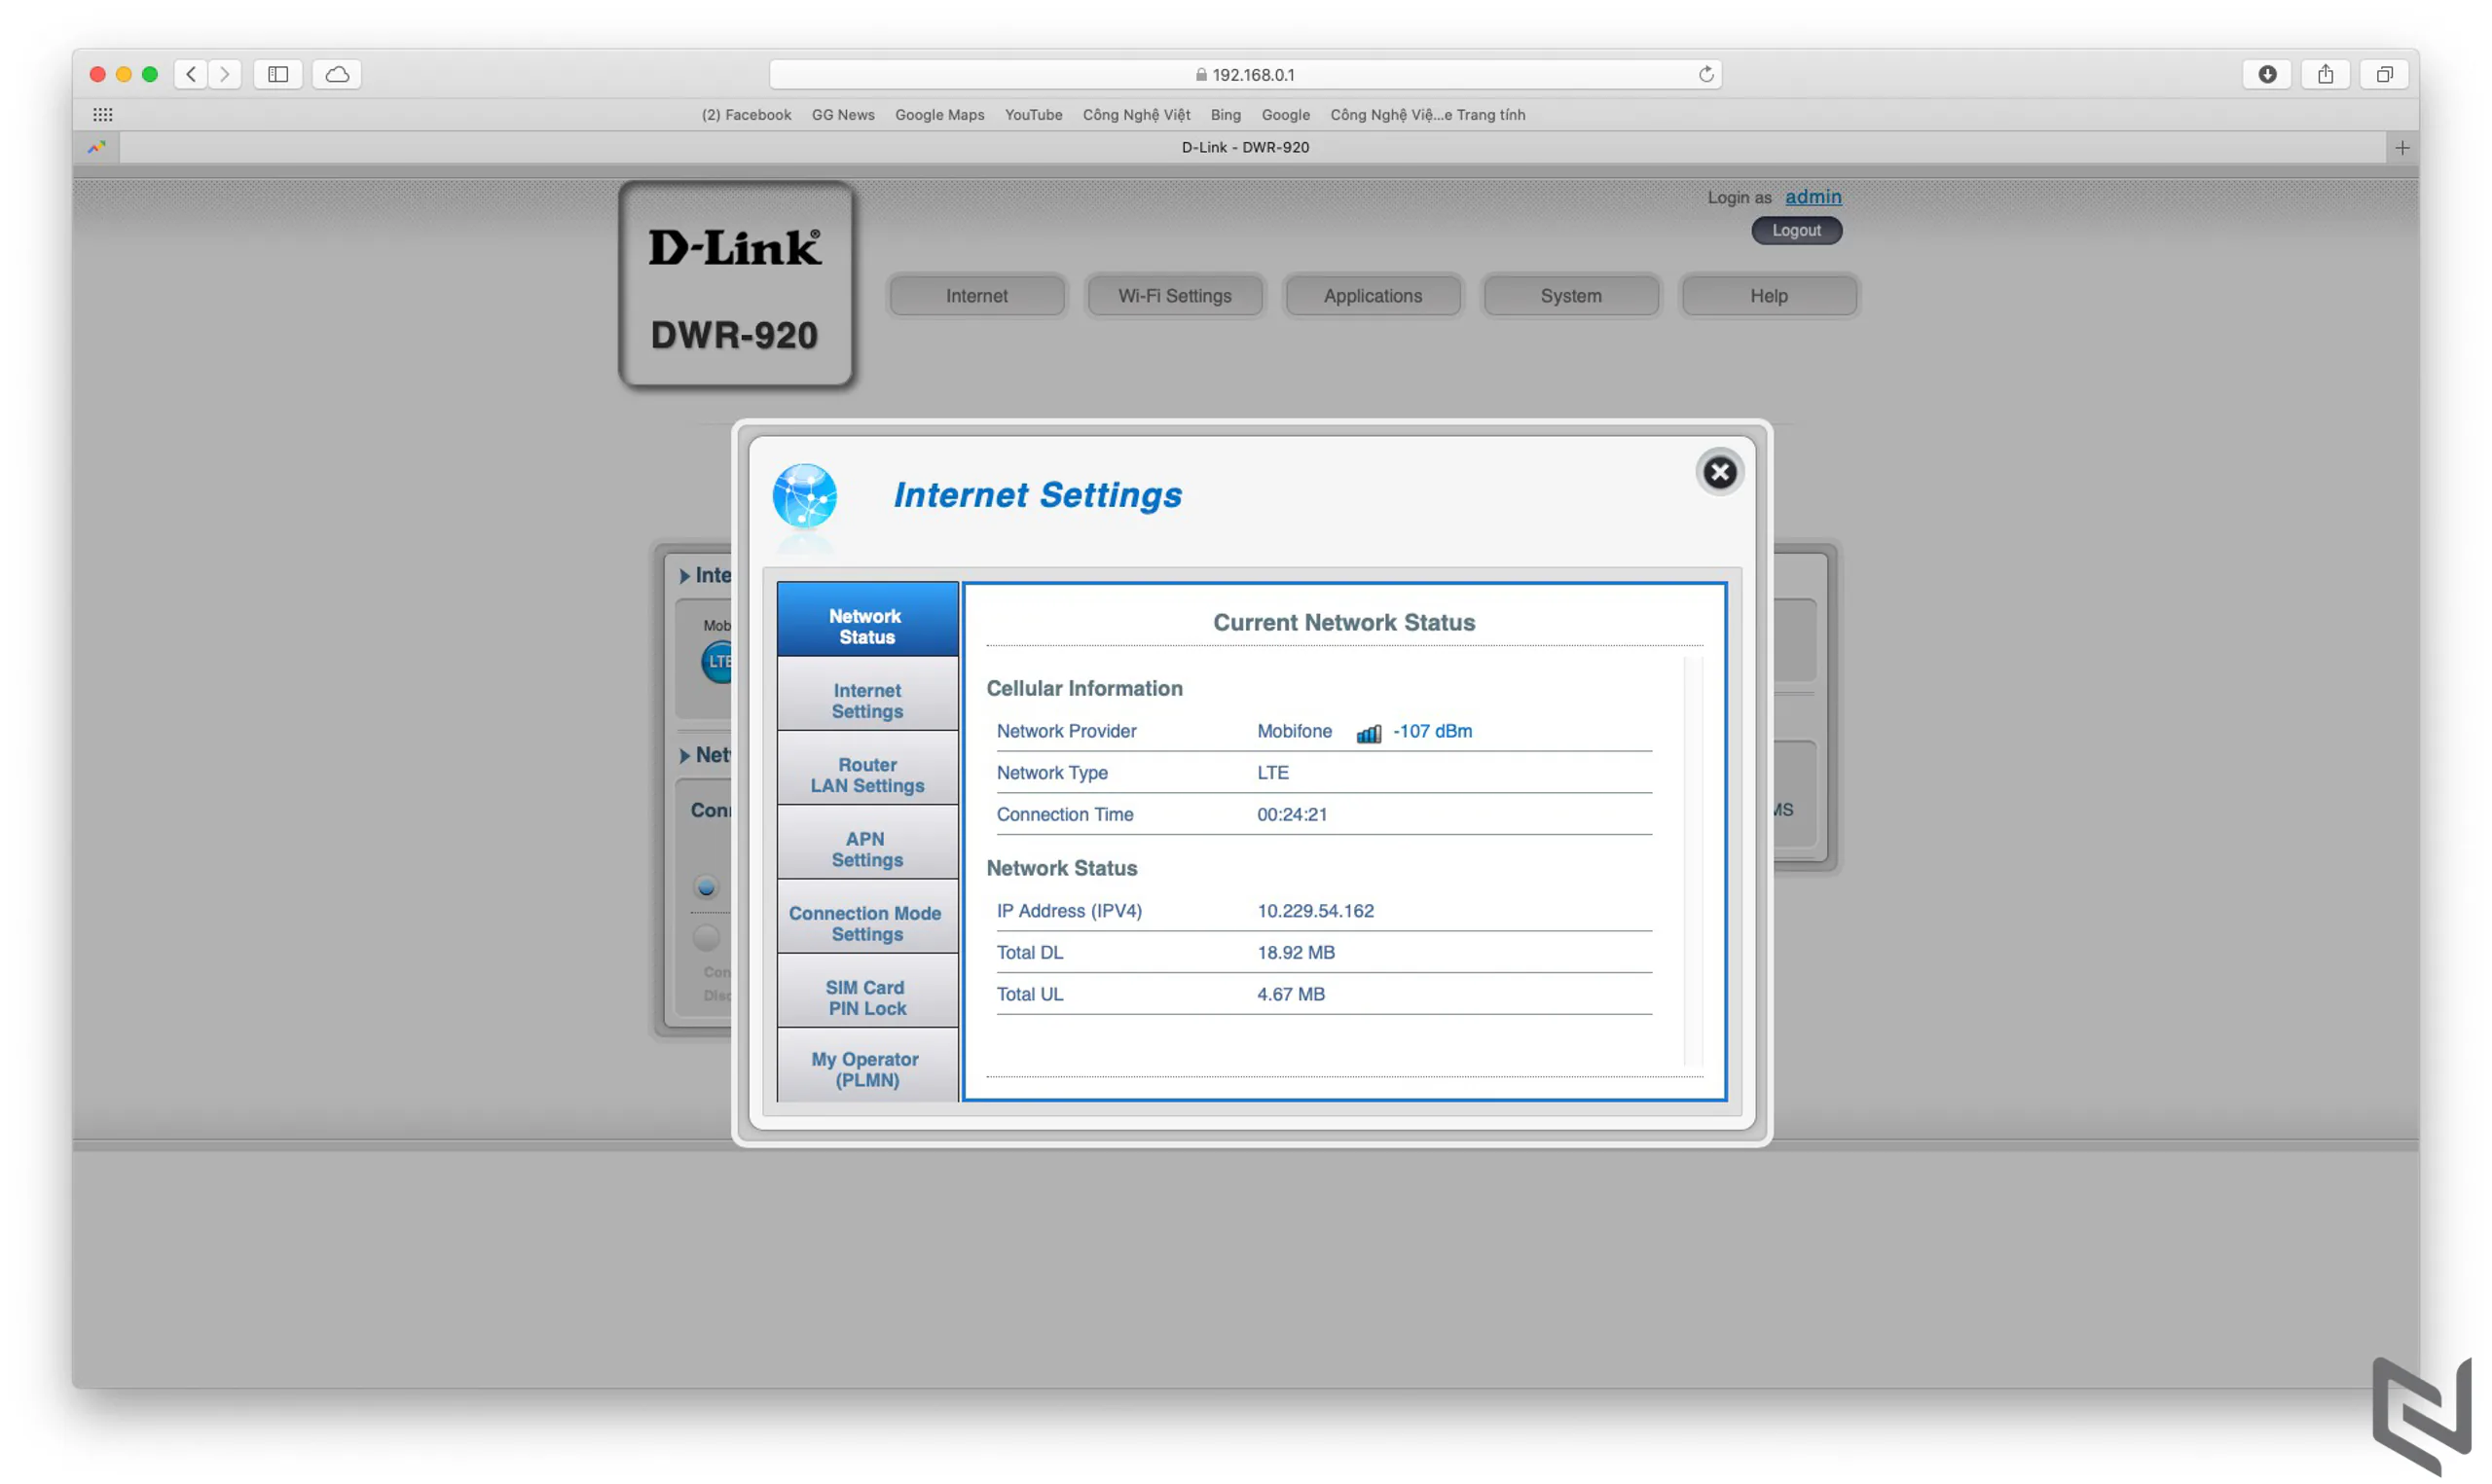Click the Logout button
Image resolution: width=2492 pixels, height=1484 pixels.
(1796, 230)
